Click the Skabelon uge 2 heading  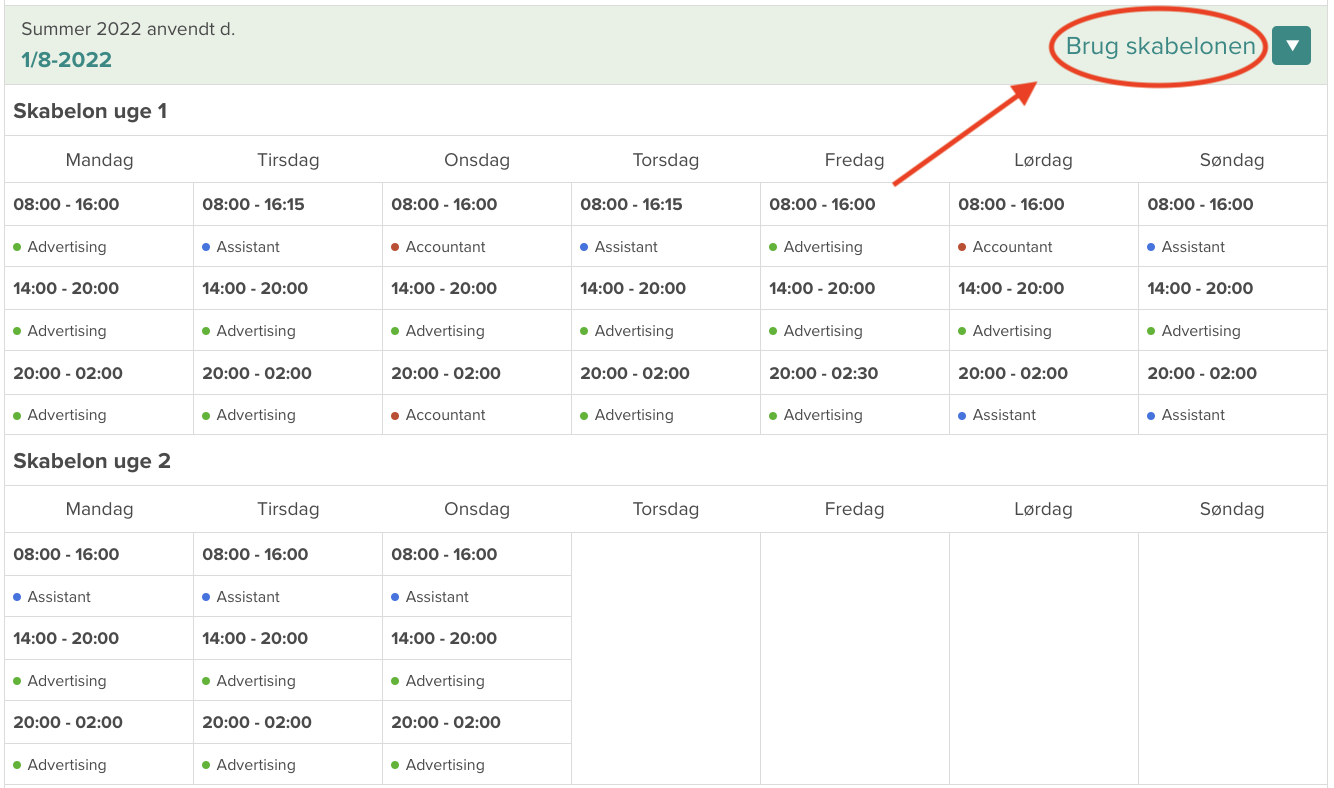92,461
